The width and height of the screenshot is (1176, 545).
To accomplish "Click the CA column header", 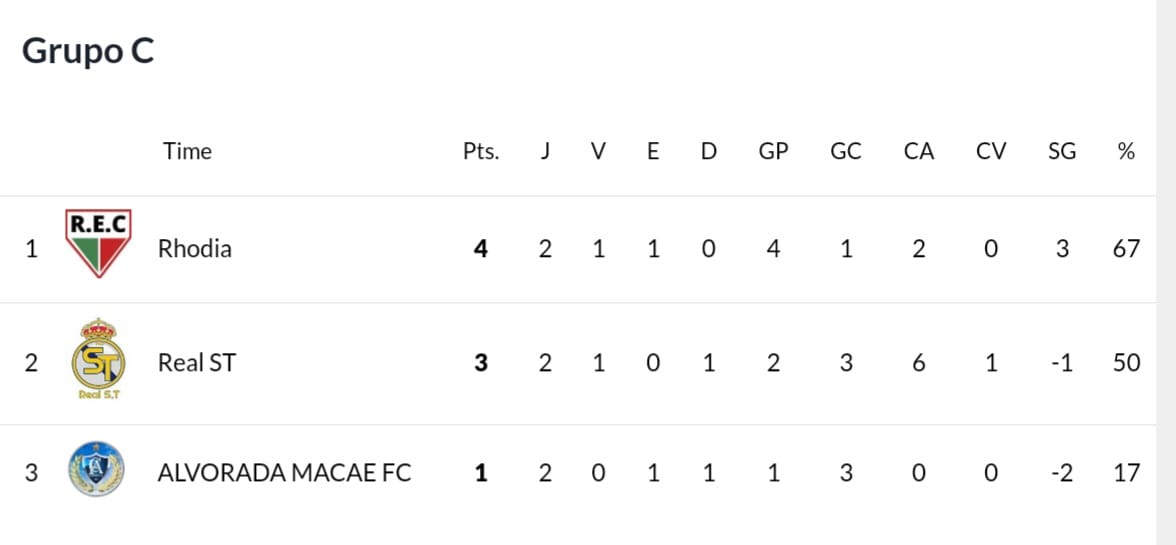I will (x=918, y=151).
